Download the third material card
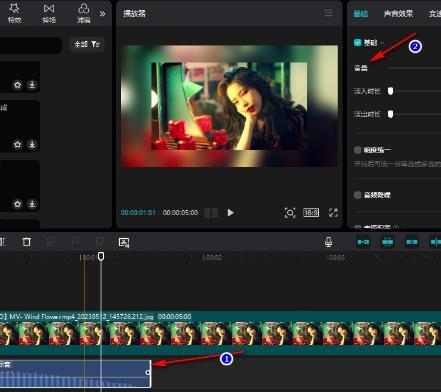The width and height of the screenshot is (441, 392). coord(32,204)
